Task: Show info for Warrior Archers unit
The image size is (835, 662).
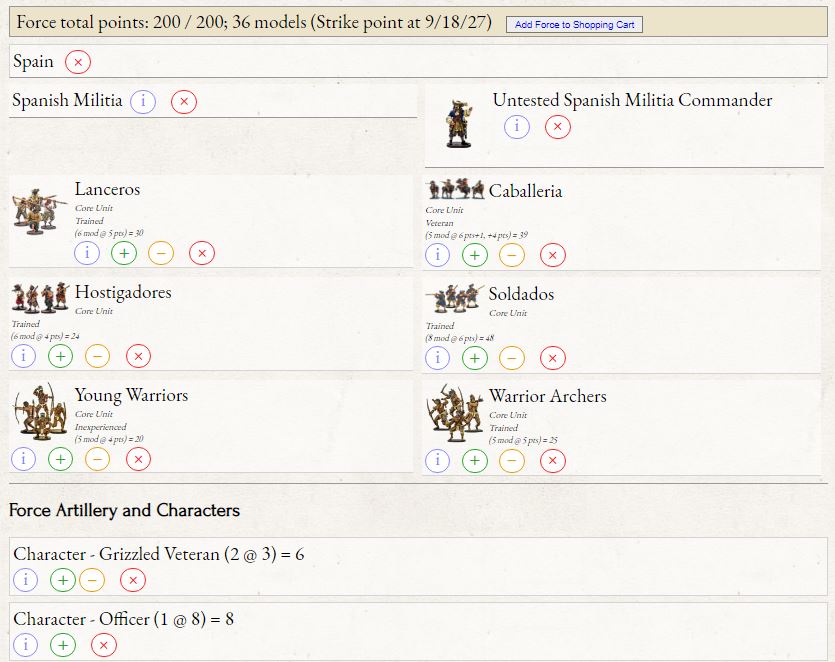Action: 438,461
